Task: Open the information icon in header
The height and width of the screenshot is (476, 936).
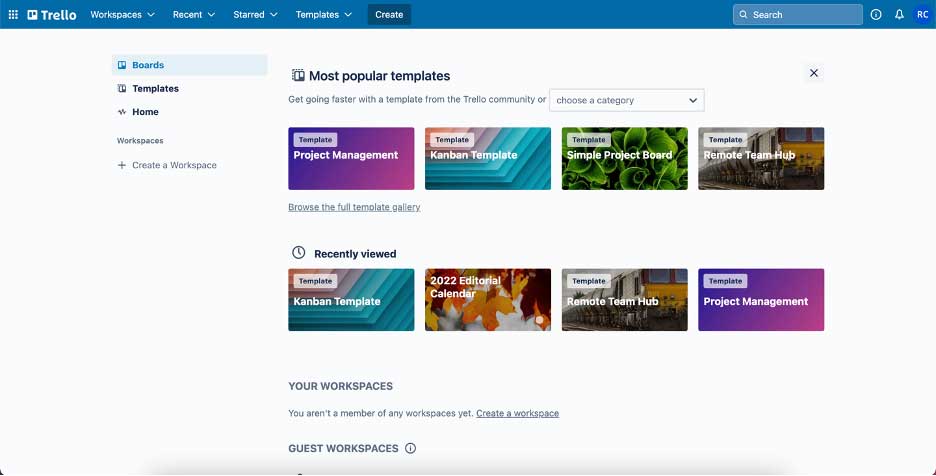Action: [876, 14]
